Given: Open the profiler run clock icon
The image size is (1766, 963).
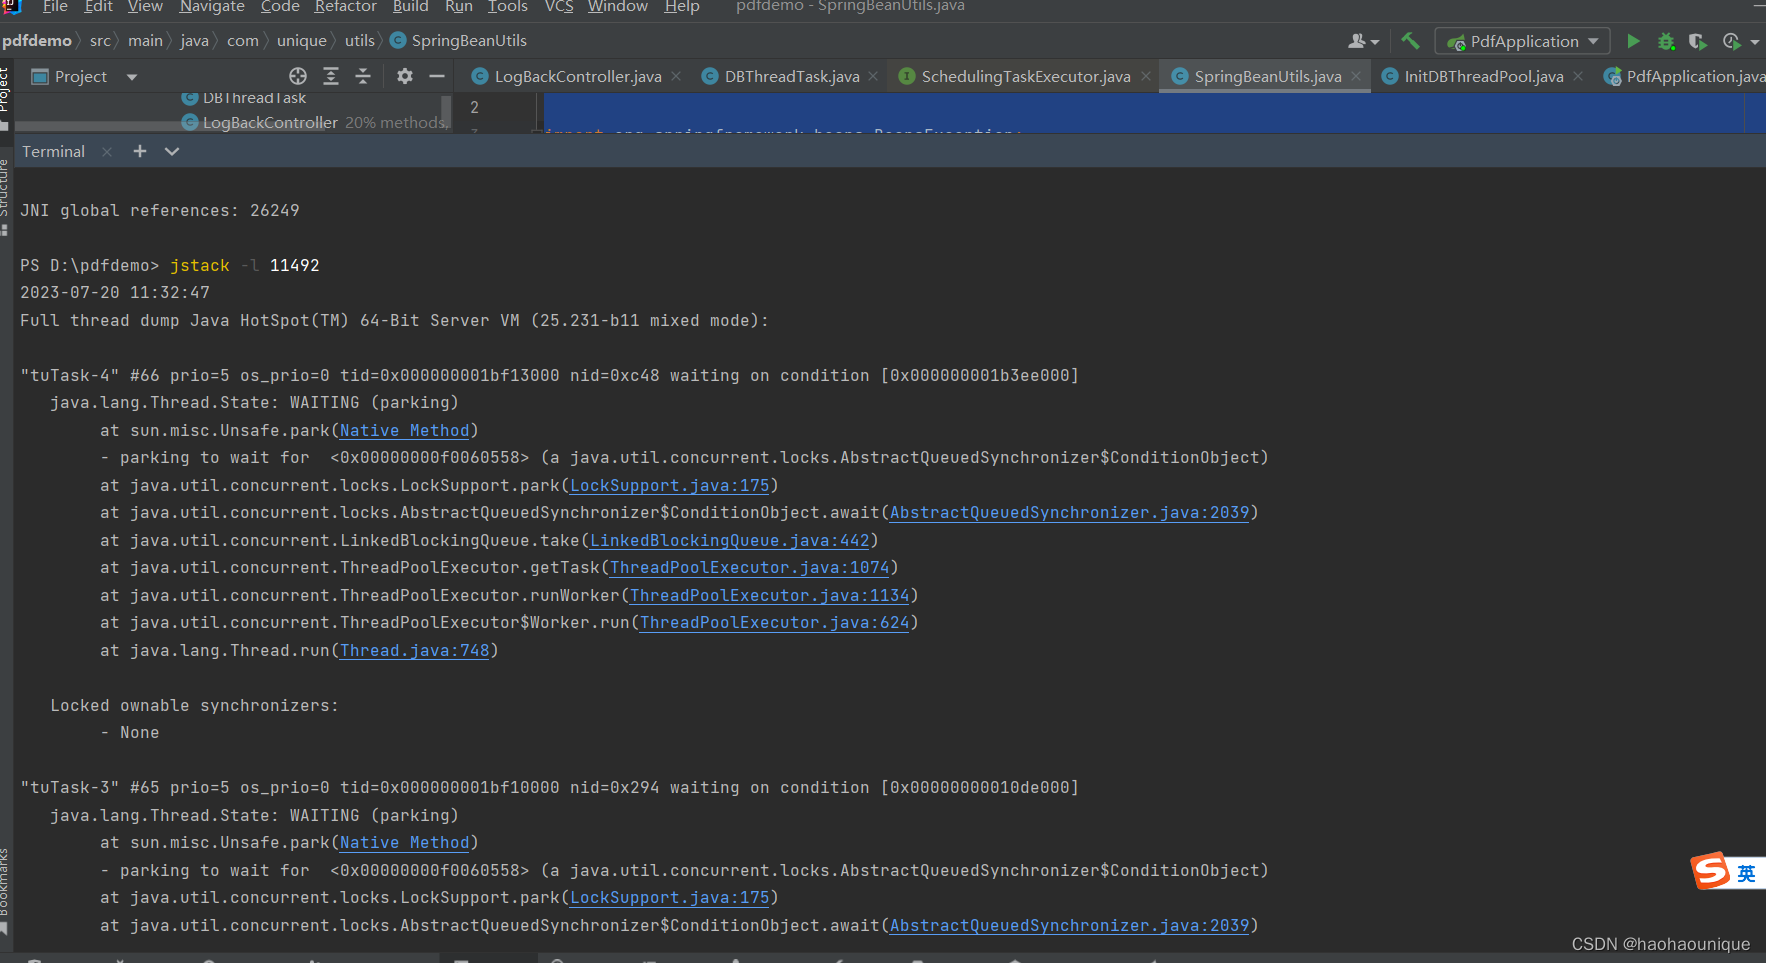Looking at the screenshot, I should pos(1732,41).
